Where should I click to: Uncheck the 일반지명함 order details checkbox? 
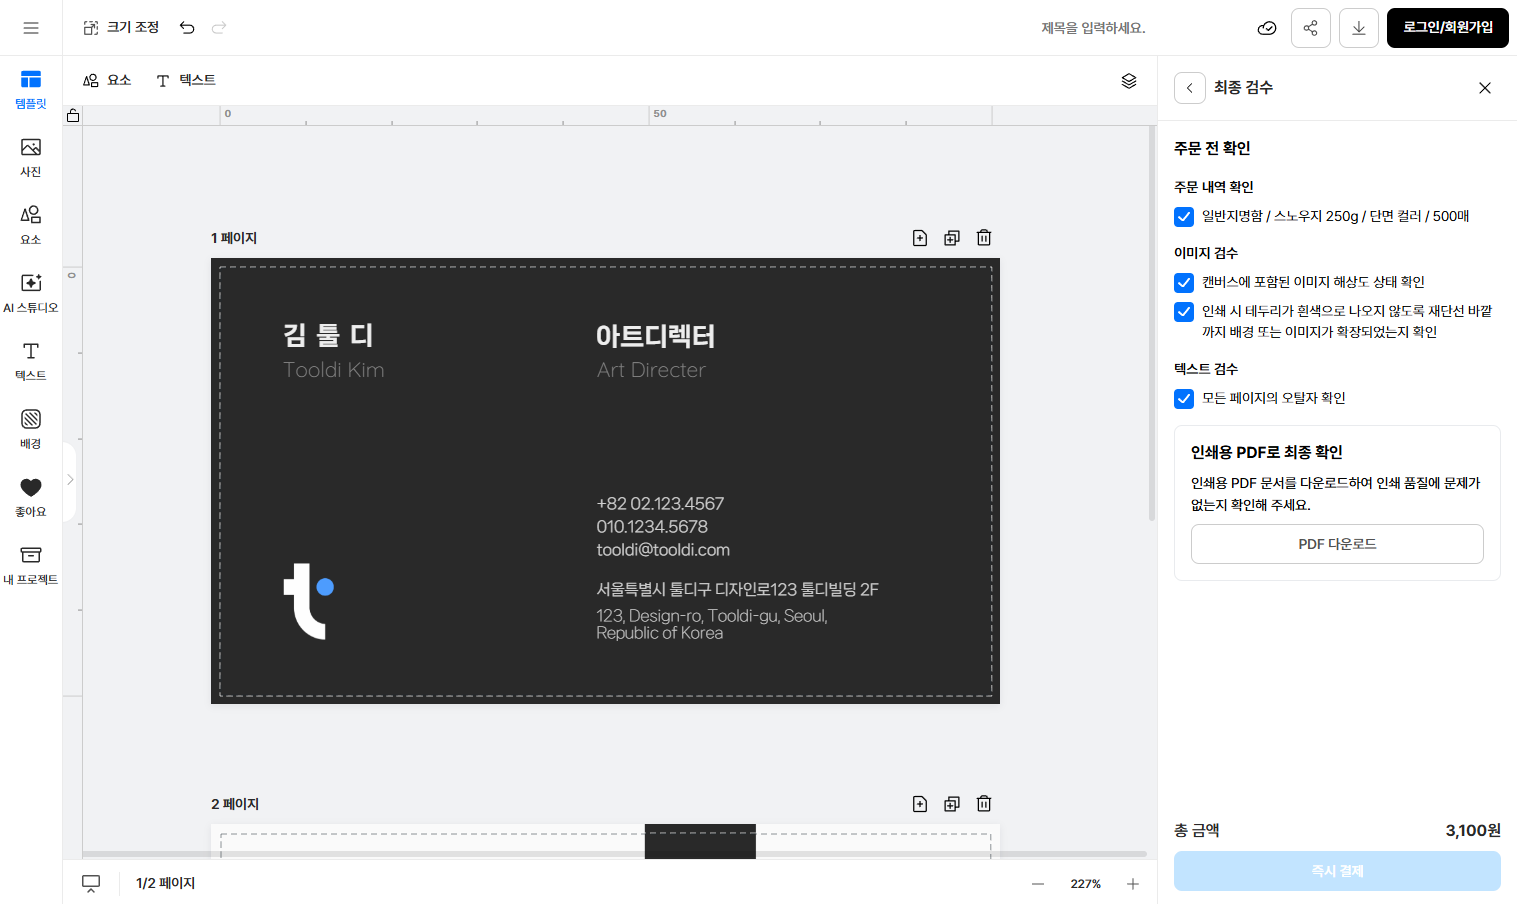1184,217
